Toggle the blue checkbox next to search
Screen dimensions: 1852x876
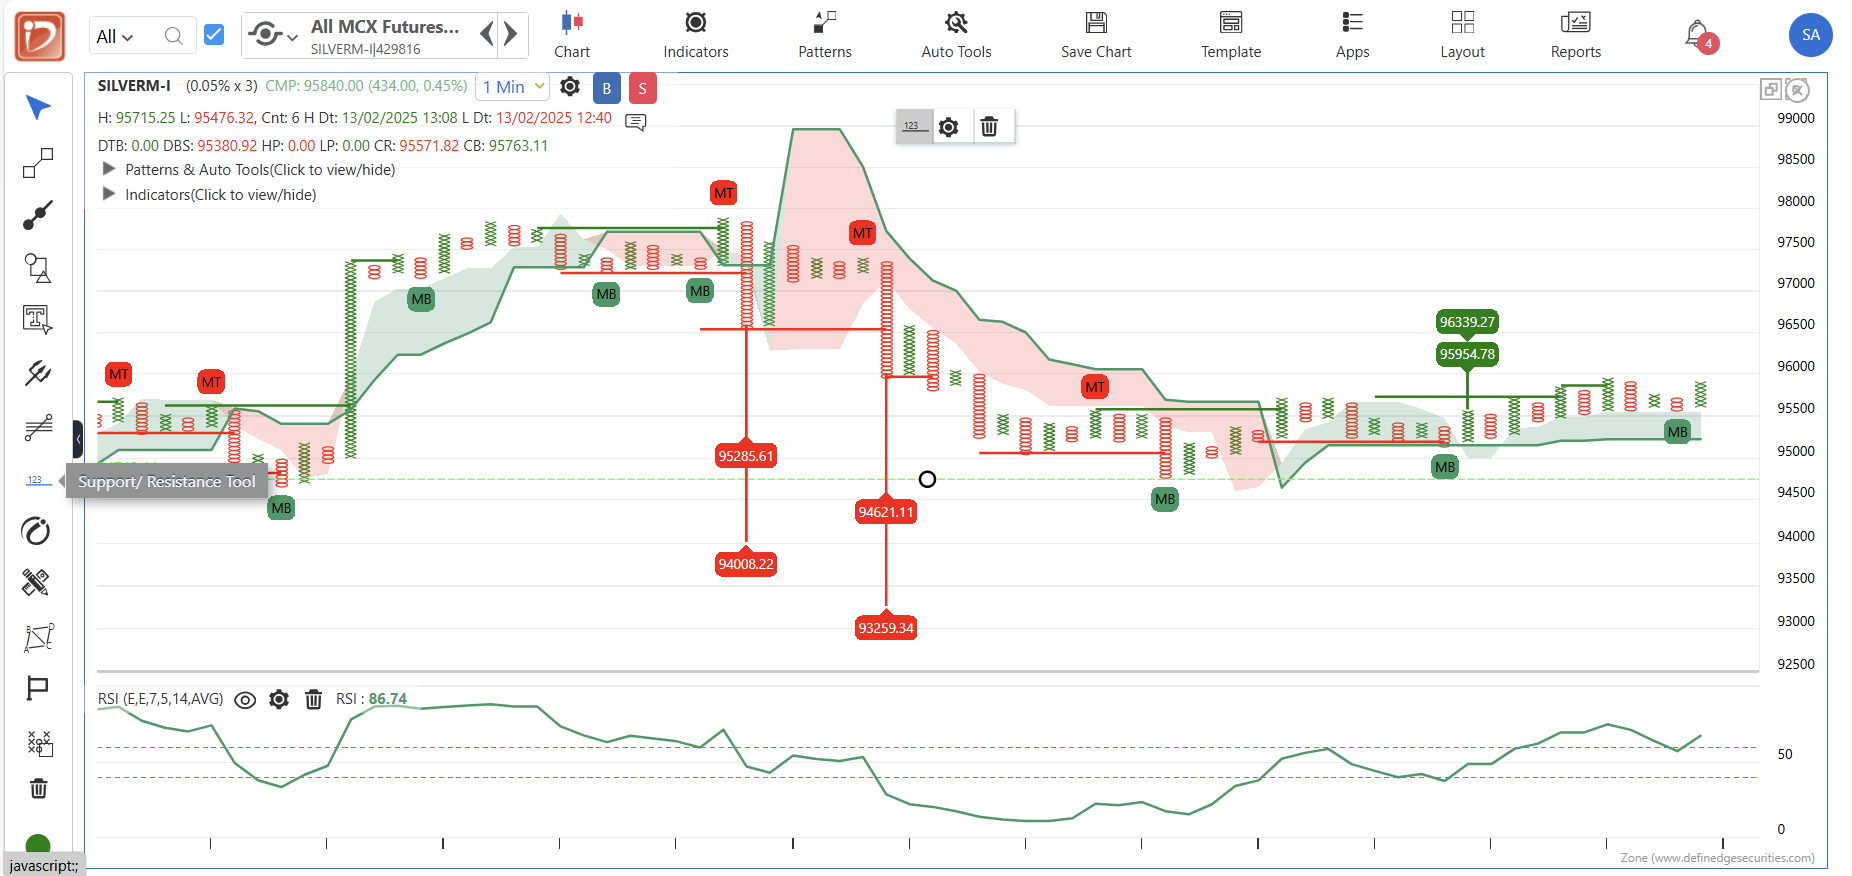pyautogui.click(x=214, y=35)
